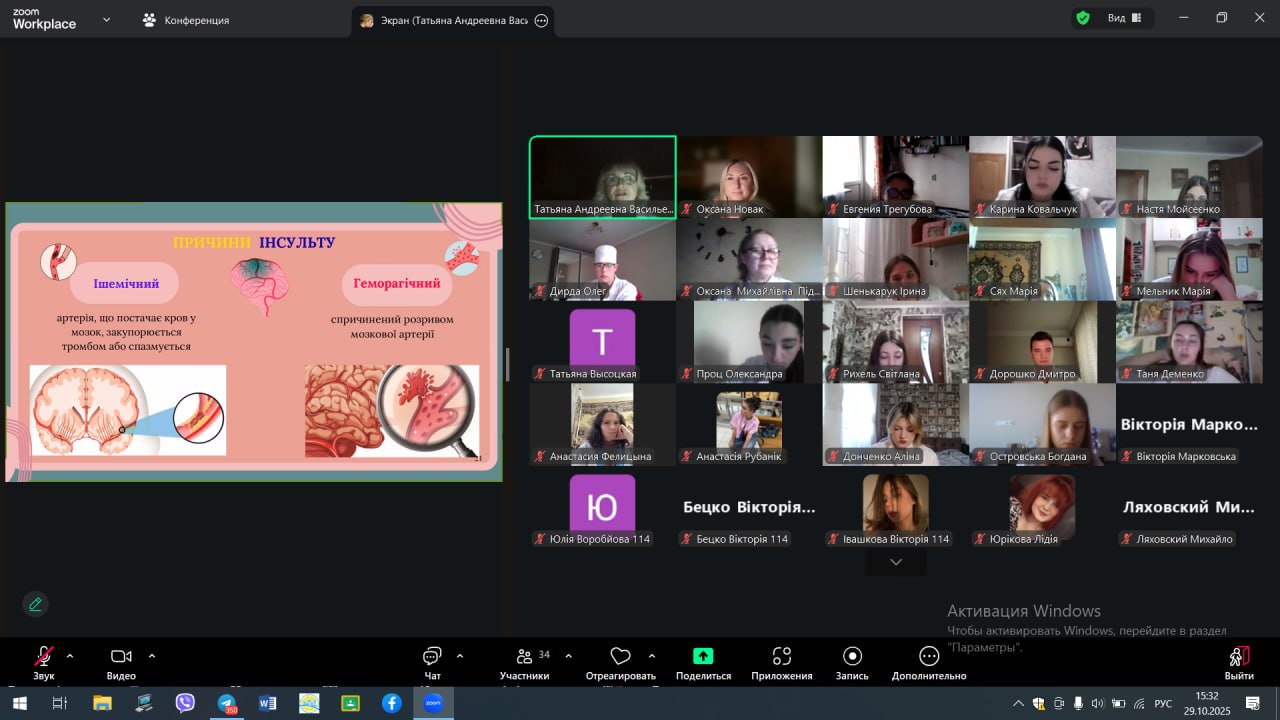
Task: Show more participants with down chevron
Action: click(895, 562)
